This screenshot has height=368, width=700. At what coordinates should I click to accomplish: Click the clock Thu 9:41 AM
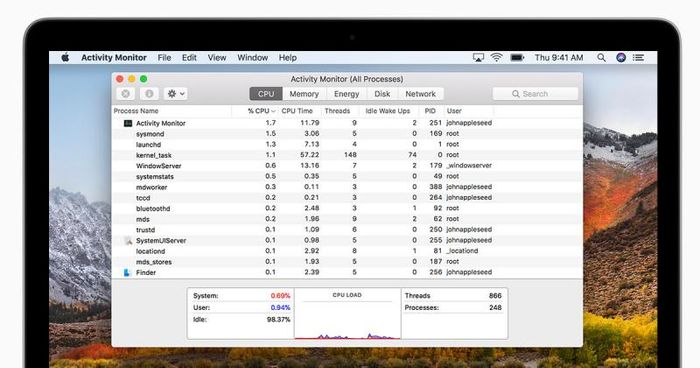[559, 58]
